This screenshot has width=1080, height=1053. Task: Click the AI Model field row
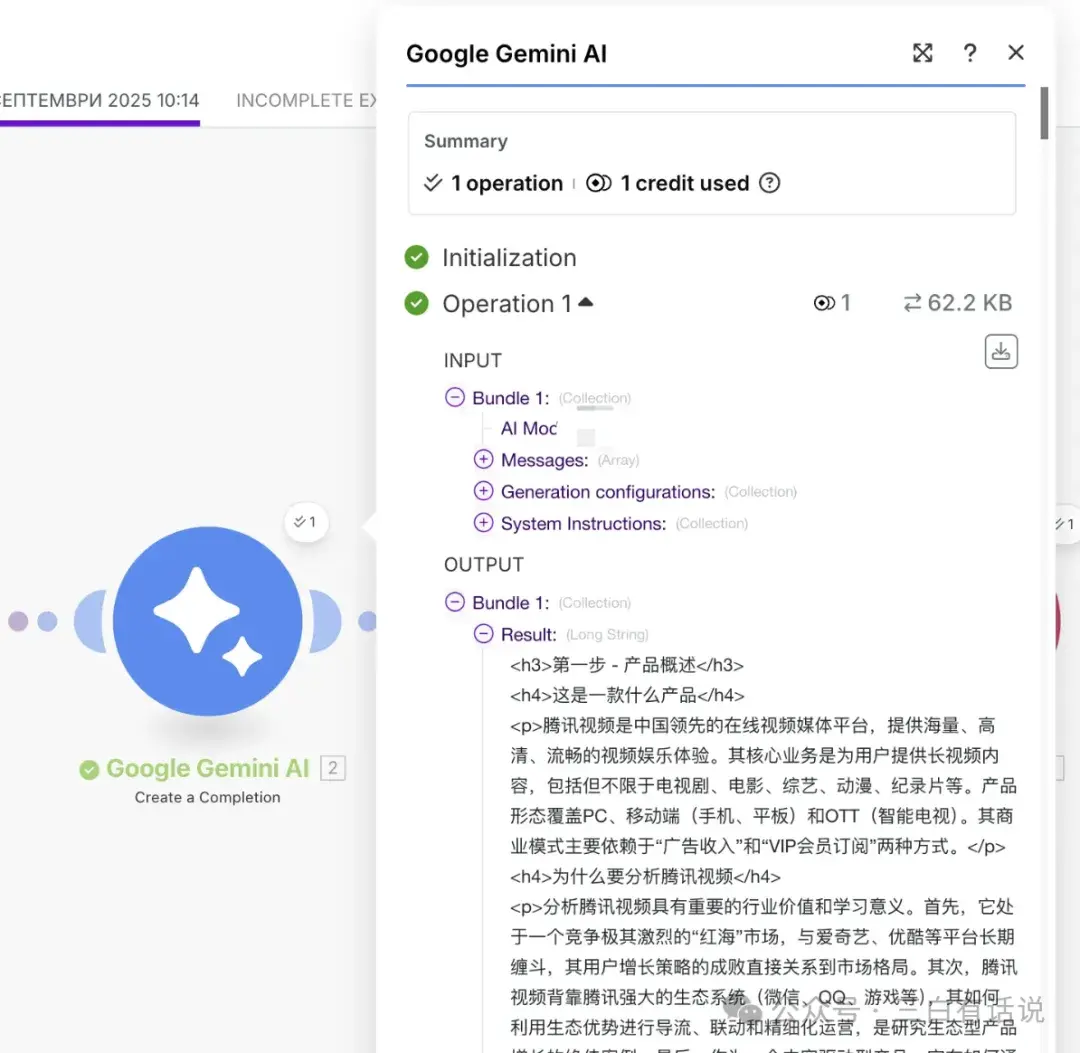[x=530, y=428]
